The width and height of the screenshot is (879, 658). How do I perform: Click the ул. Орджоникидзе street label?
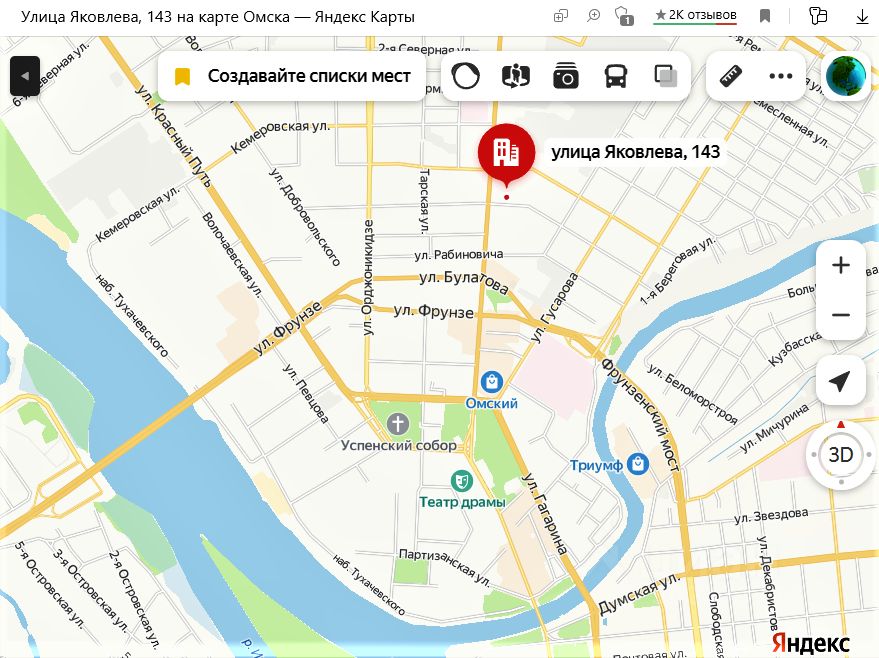(x=368, y=277)
